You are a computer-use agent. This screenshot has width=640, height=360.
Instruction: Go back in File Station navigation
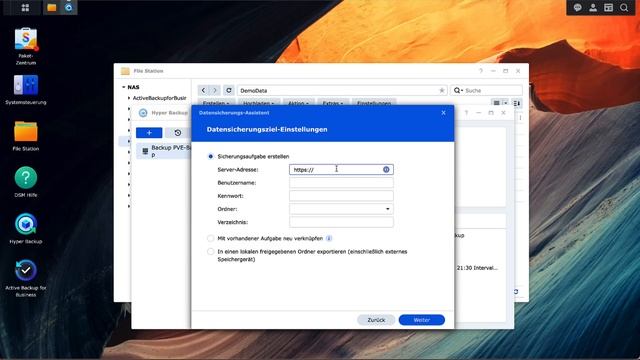203,90
